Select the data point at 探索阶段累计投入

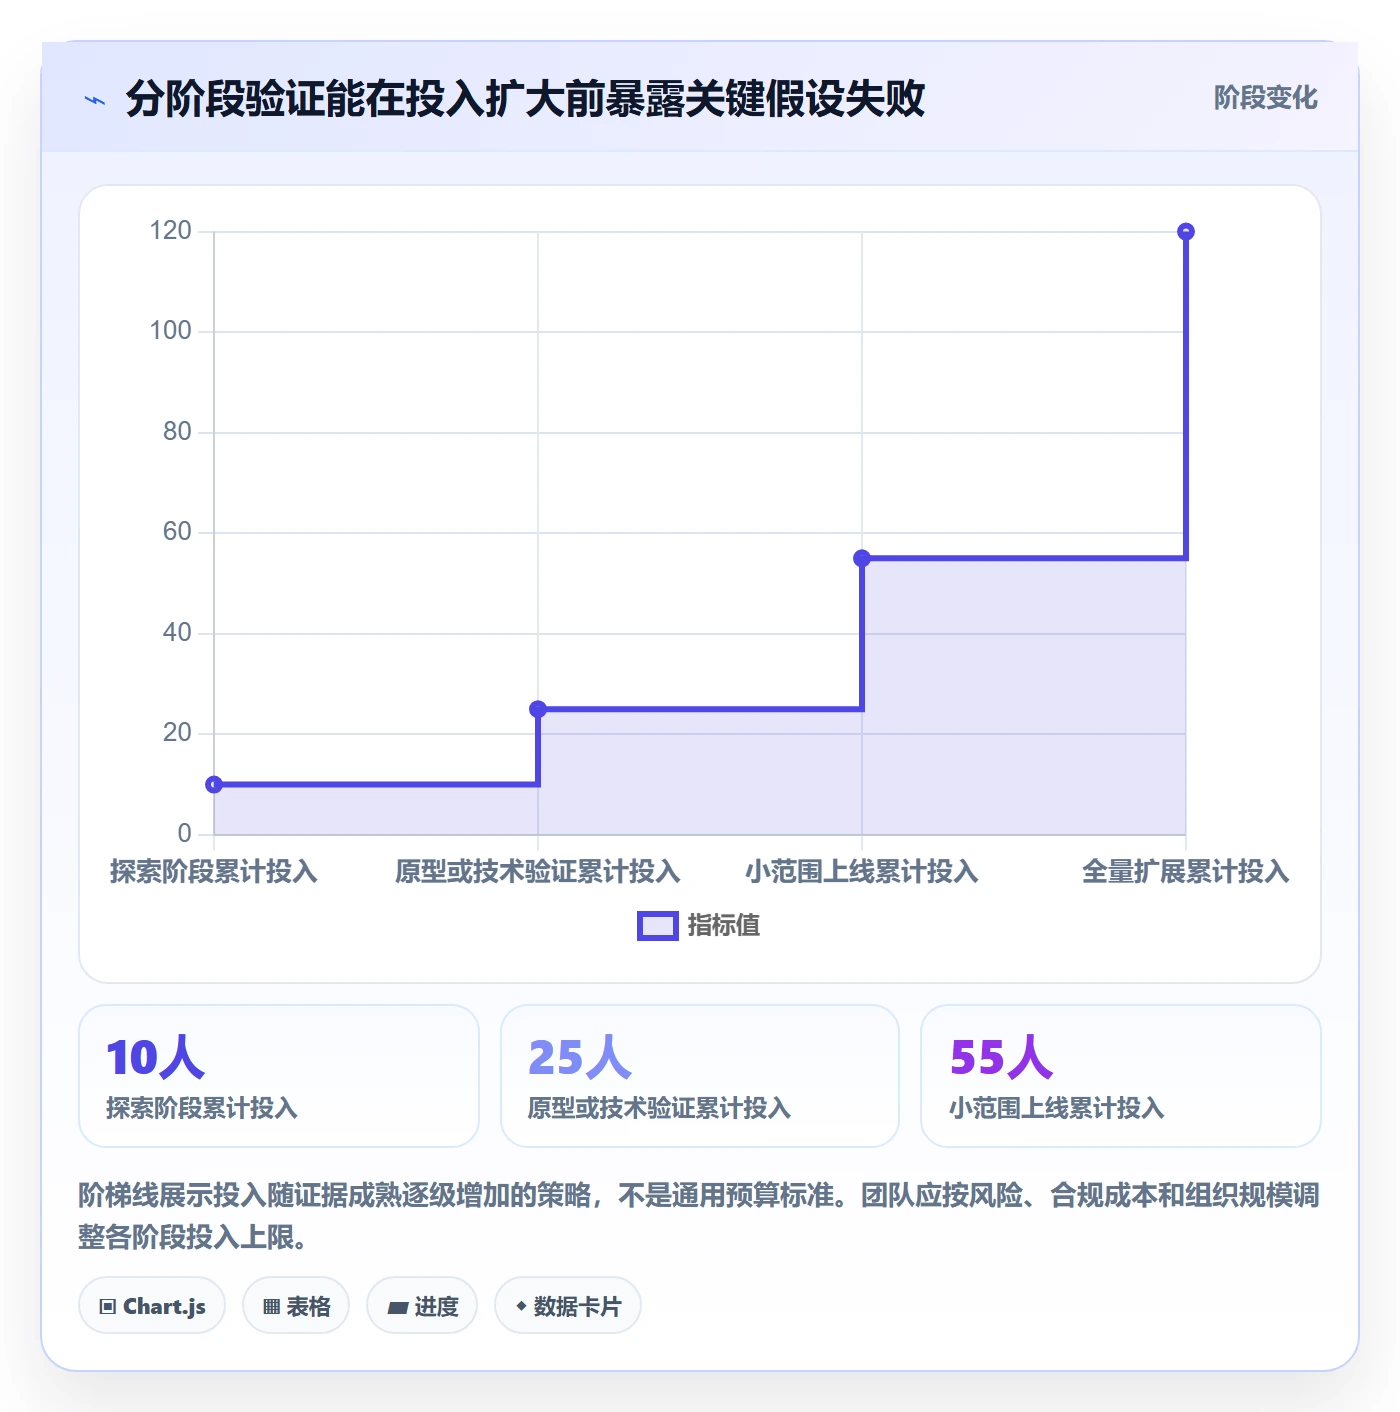coord(214,785)
